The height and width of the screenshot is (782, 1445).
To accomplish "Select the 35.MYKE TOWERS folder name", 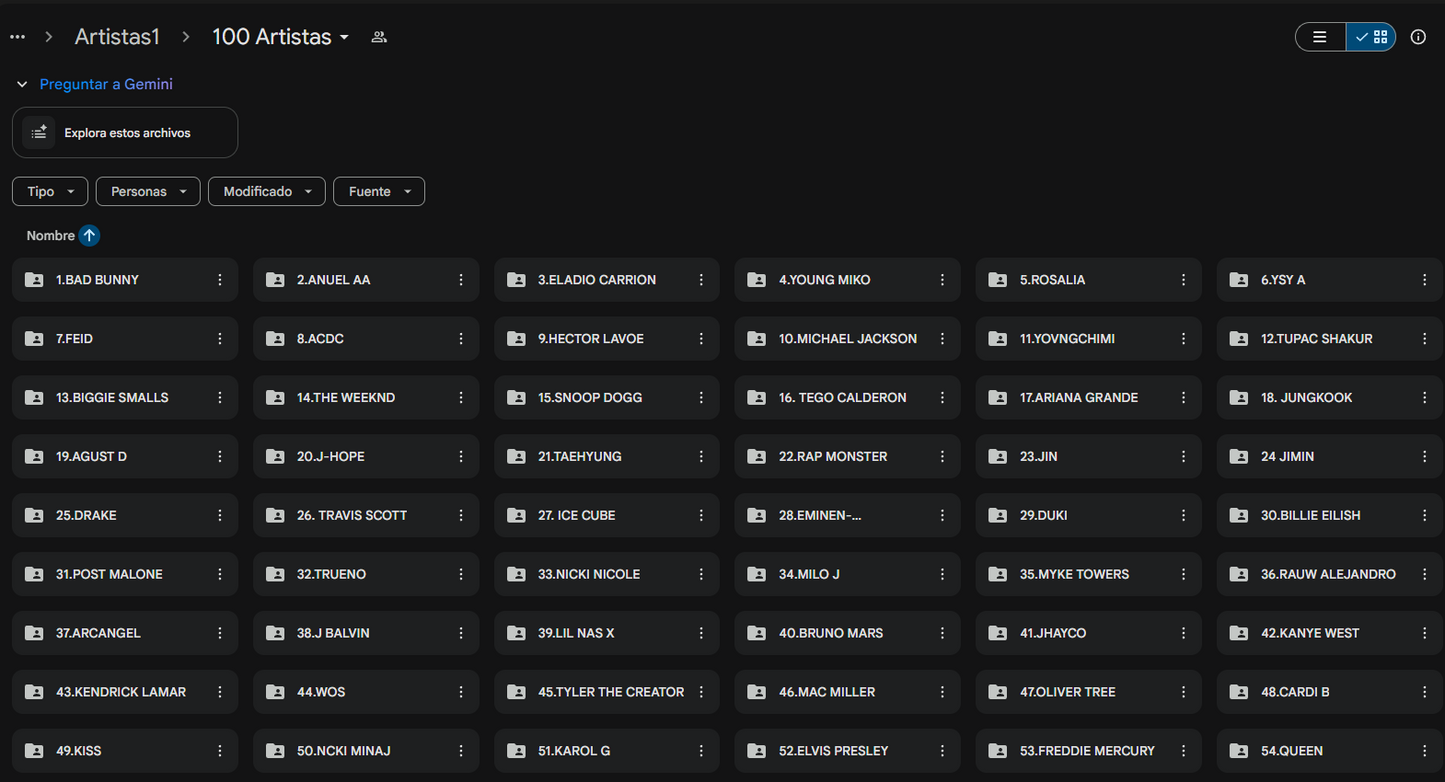I will (x=1075, y=575).
